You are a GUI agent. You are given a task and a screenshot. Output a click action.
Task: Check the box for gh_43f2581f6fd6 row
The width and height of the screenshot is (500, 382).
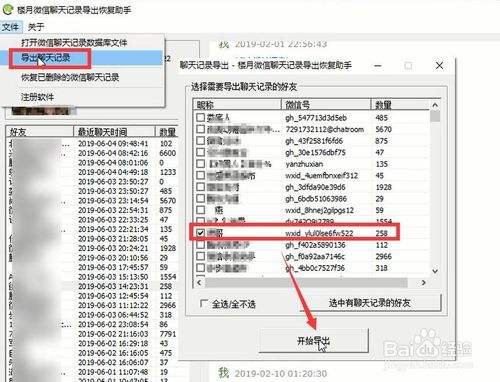tap(200, 141)
